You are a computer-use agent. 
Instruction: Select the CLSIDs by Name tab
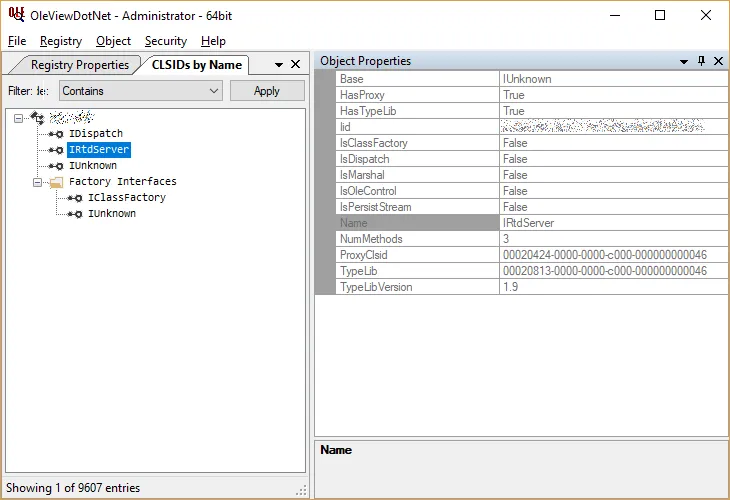(x=196, y=65)
